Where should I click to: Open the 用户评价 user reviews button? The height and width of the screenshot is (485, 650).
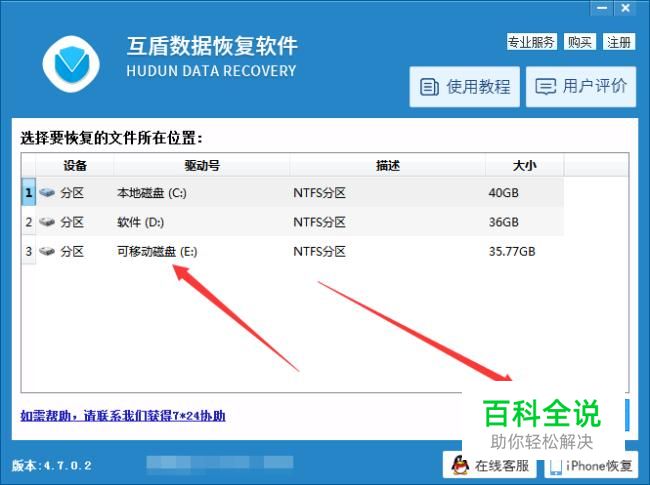[581, 87]
